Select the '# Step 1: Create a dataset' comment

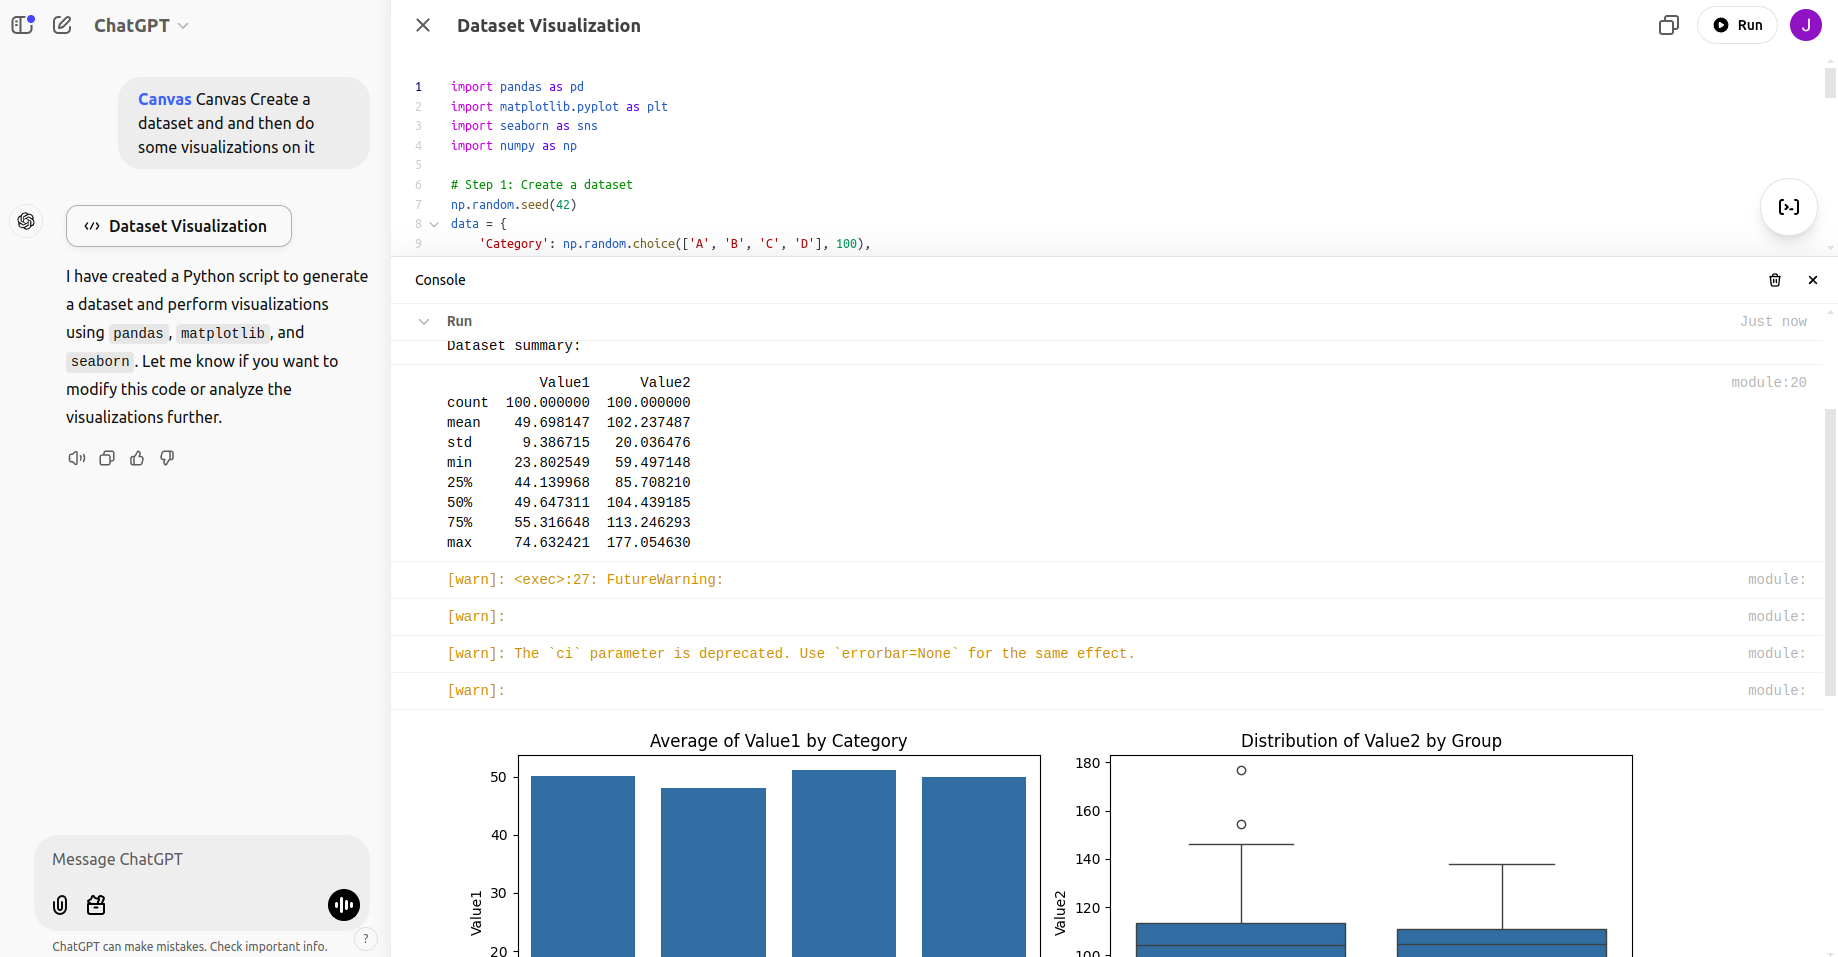tap(541, 185)
